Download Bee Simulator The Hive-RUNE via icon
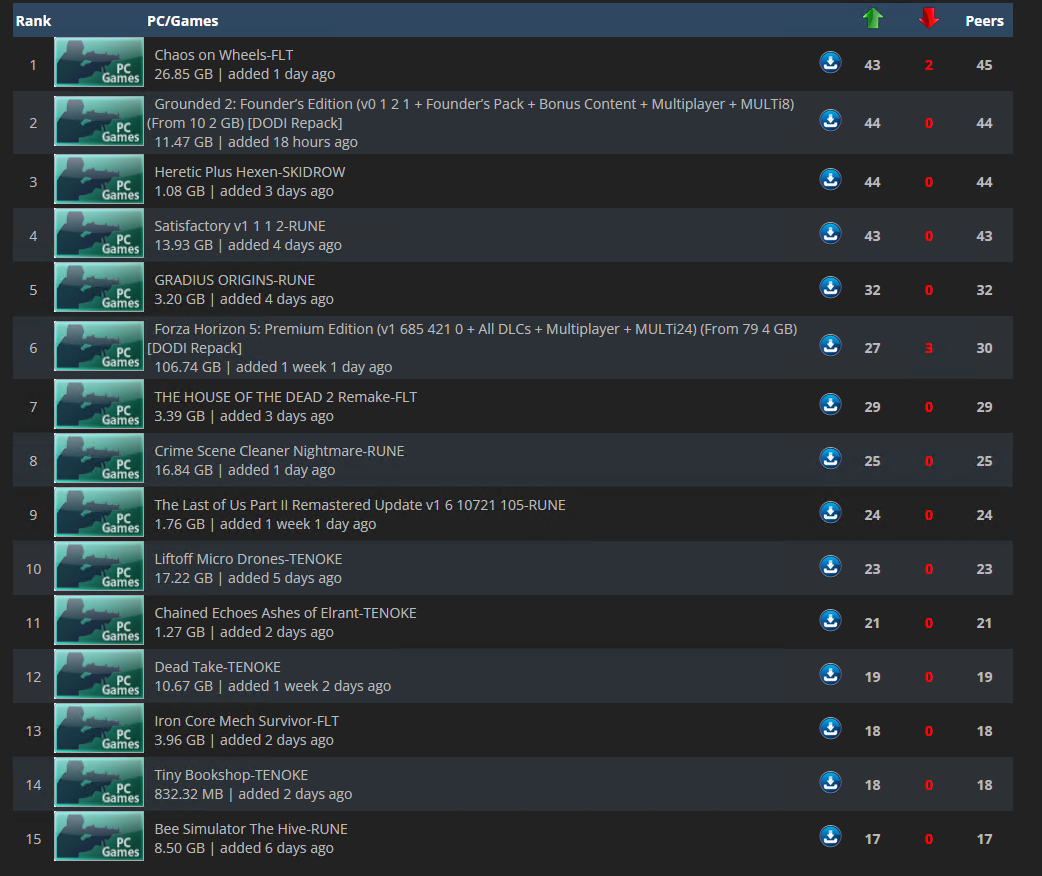Viewport: 1042px width, 876px height. (x=830, y=836)
